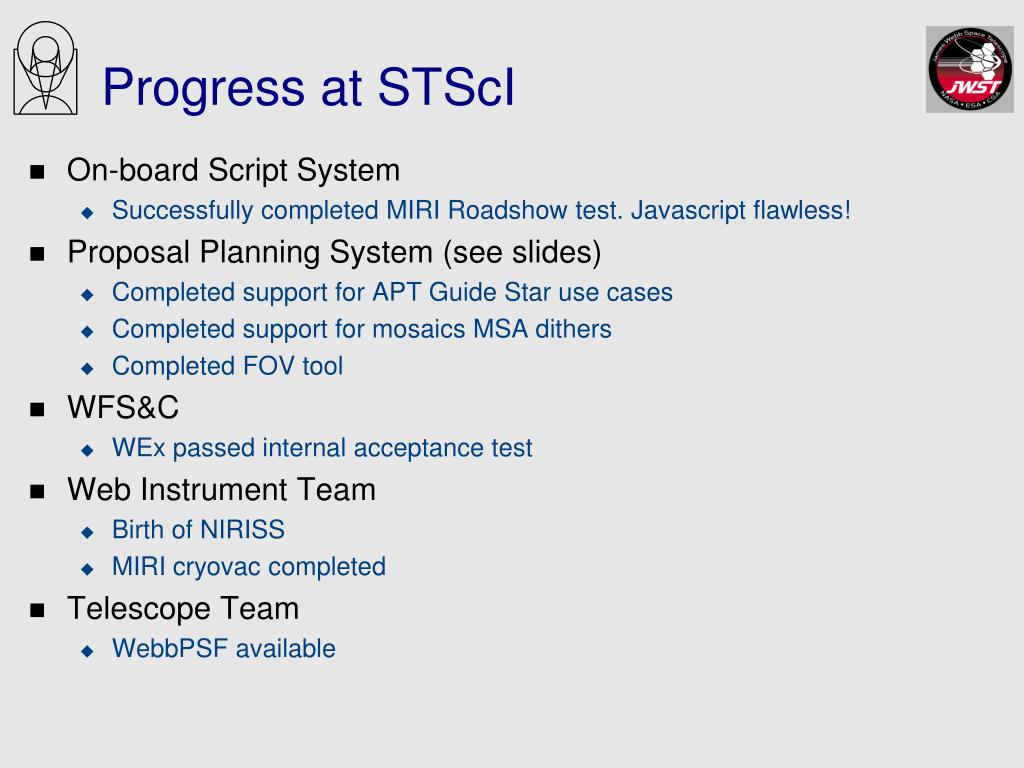The height and width of the screenshot is (768, 1024).
Task: Click the square bullet beside On-board Script System
Action: click(37, 172)
